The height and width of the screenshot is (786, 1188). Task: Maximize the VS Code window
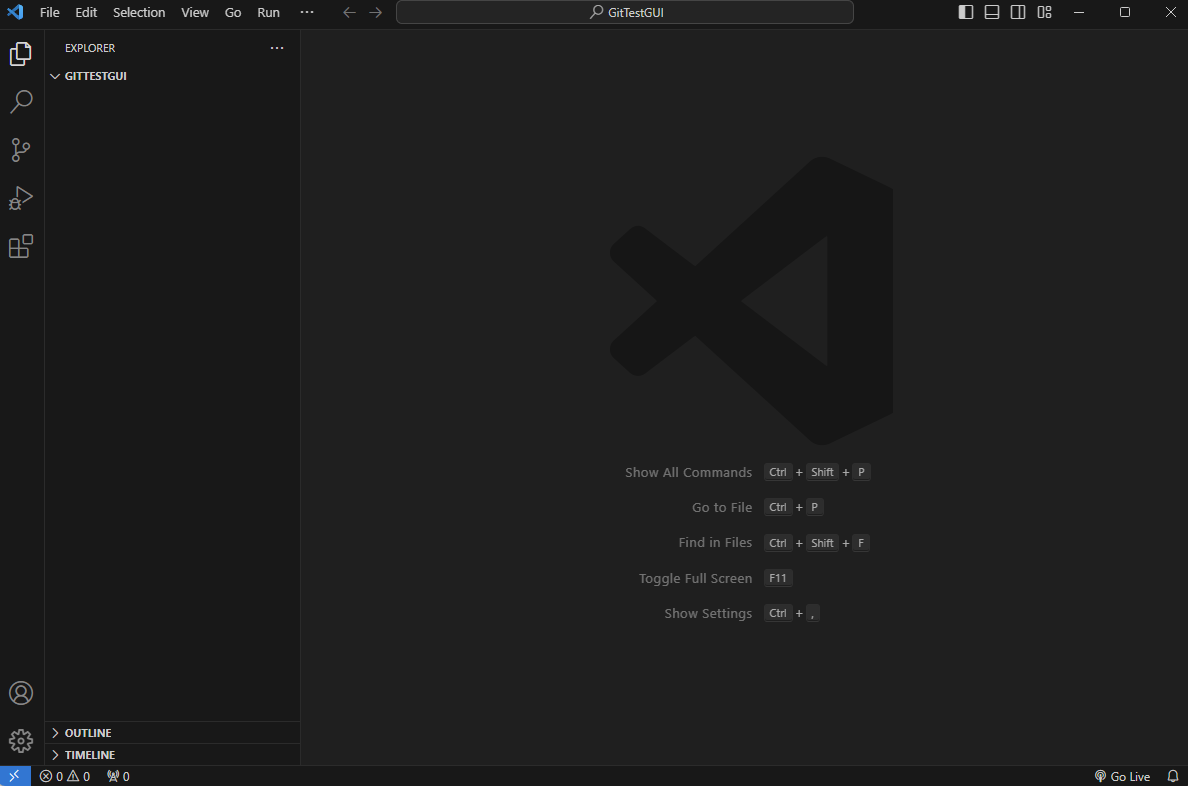pyautogui.click(x=1125, y=12)
